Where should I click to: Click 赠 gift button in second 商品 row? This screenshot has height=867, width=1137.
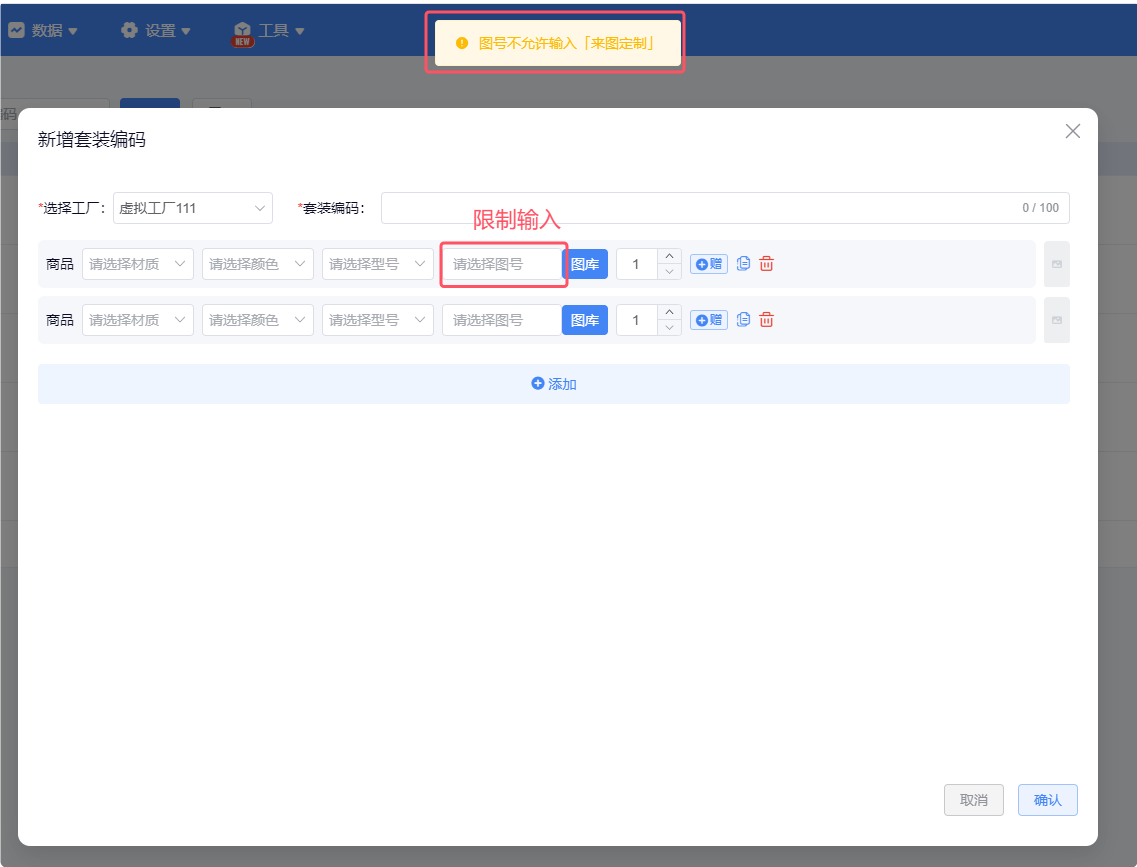708,320
